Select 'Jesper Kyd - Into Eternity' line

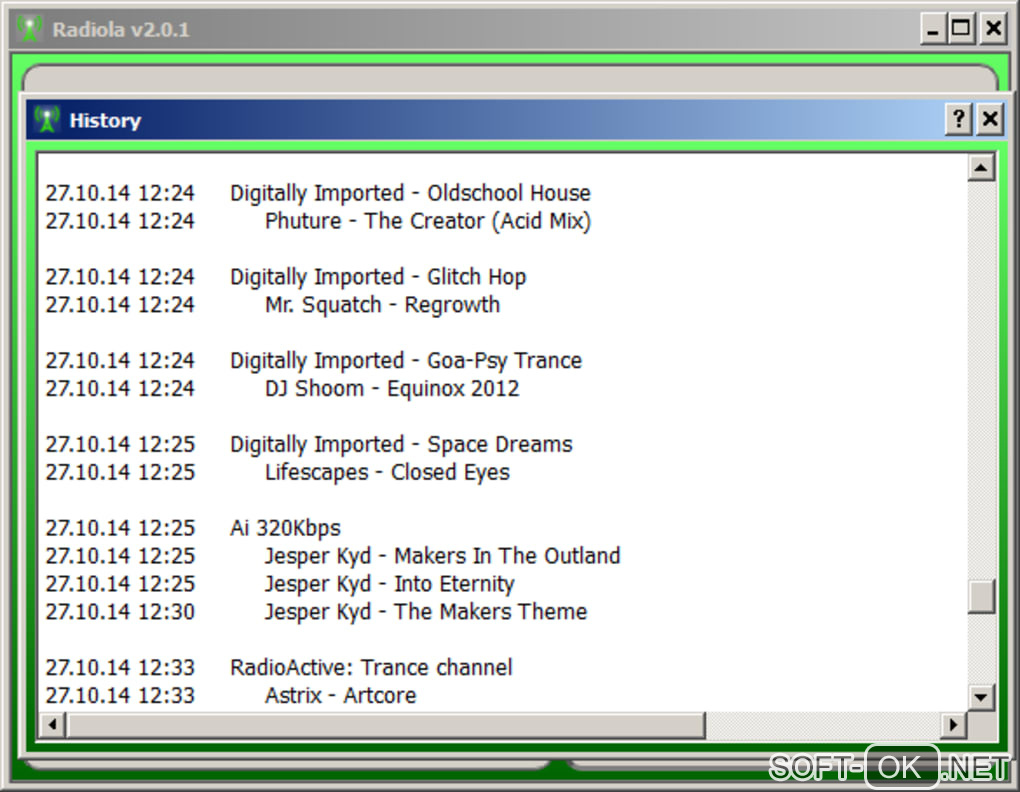(x=390, y=584)
